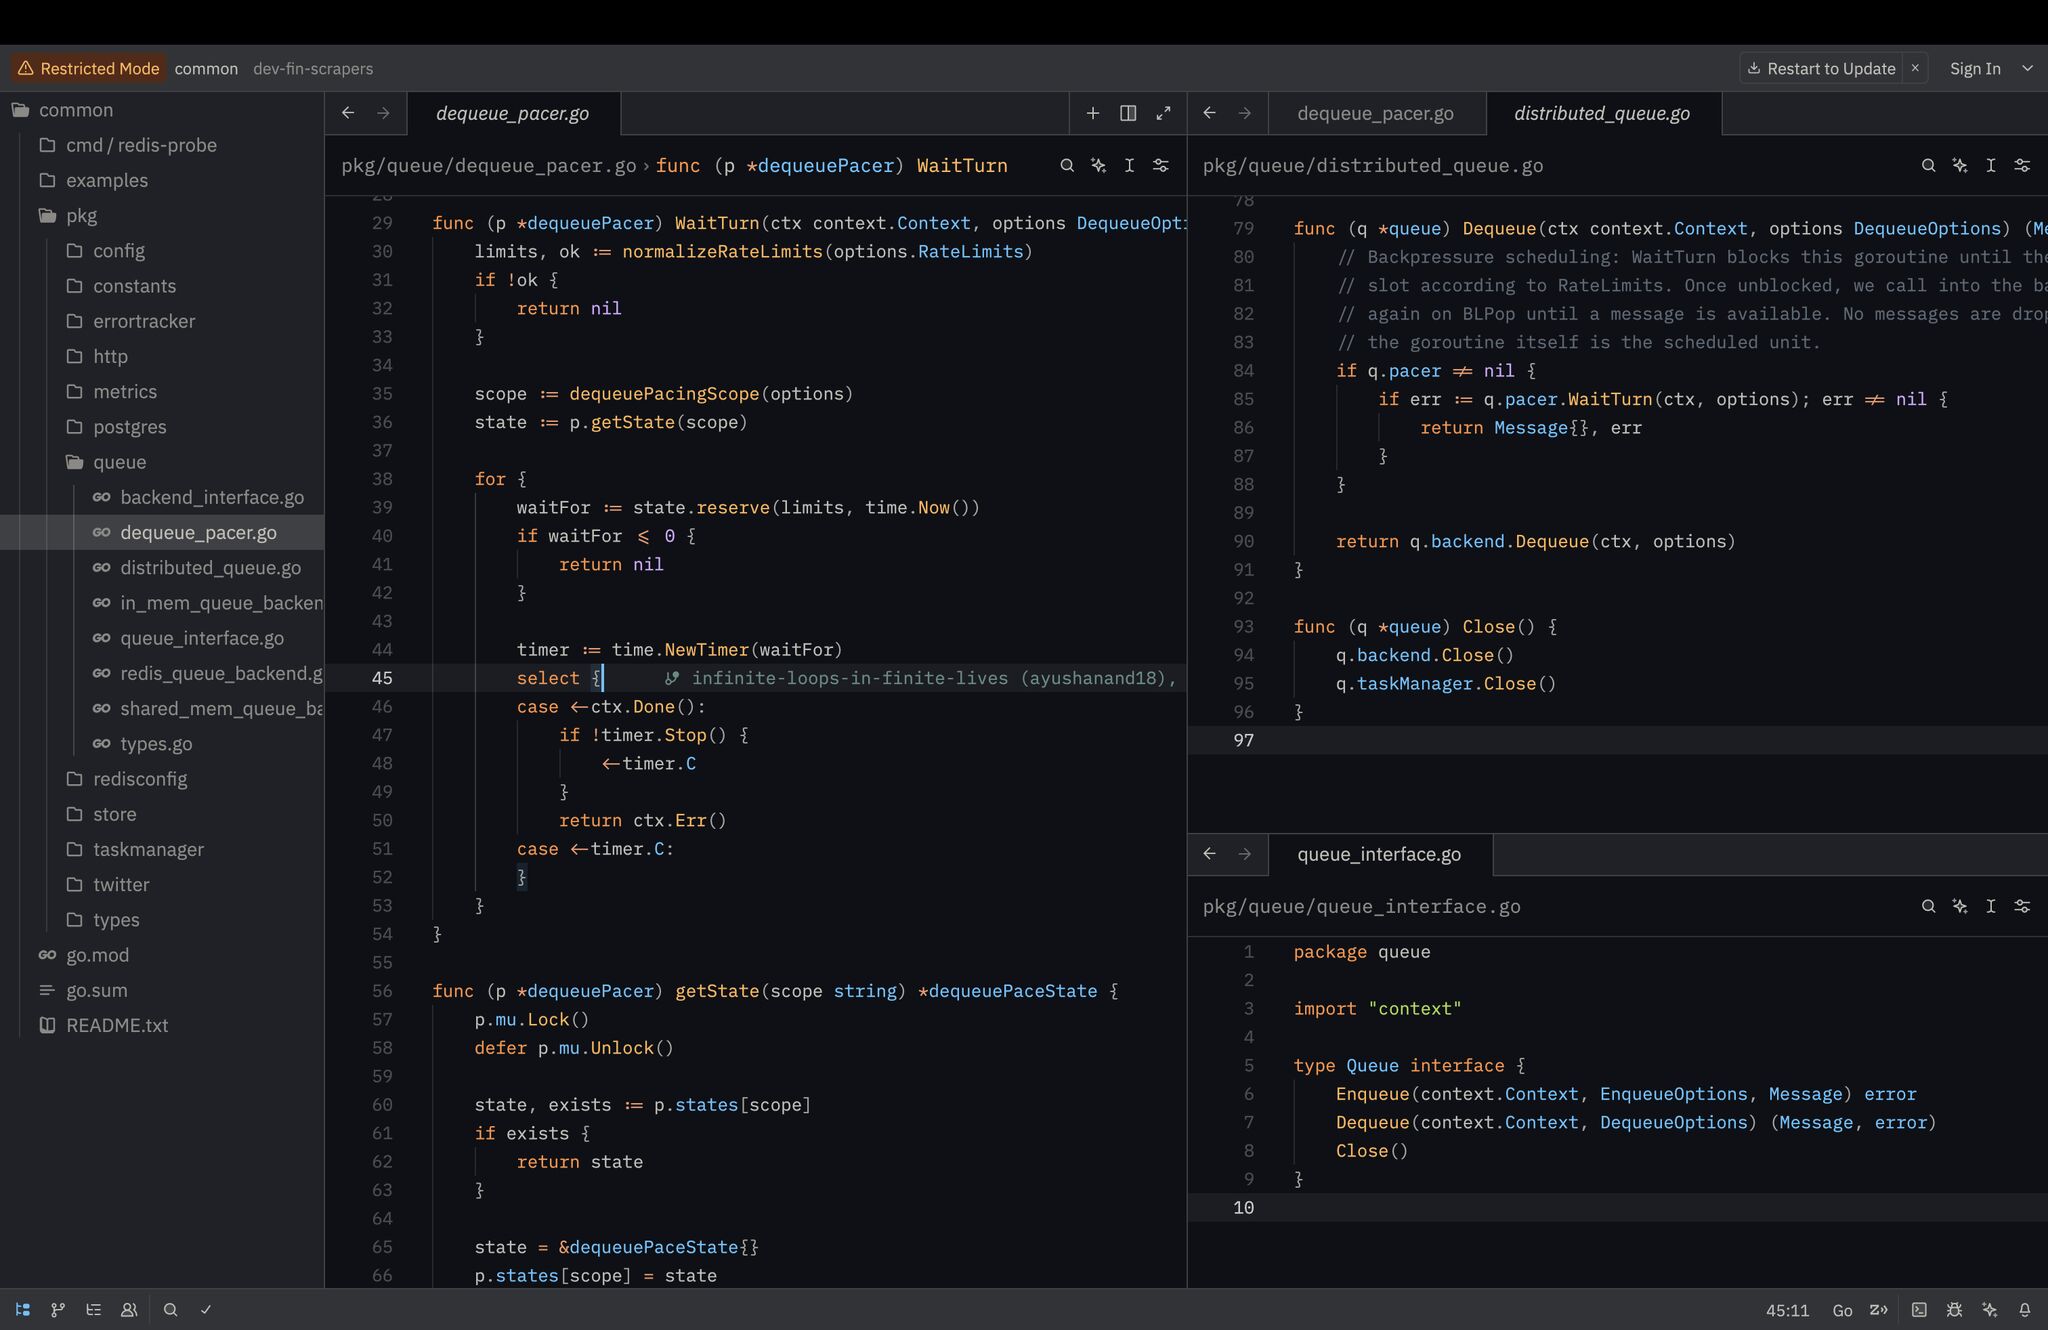Open the terminal panel icon

[x=1920, y=1310]
